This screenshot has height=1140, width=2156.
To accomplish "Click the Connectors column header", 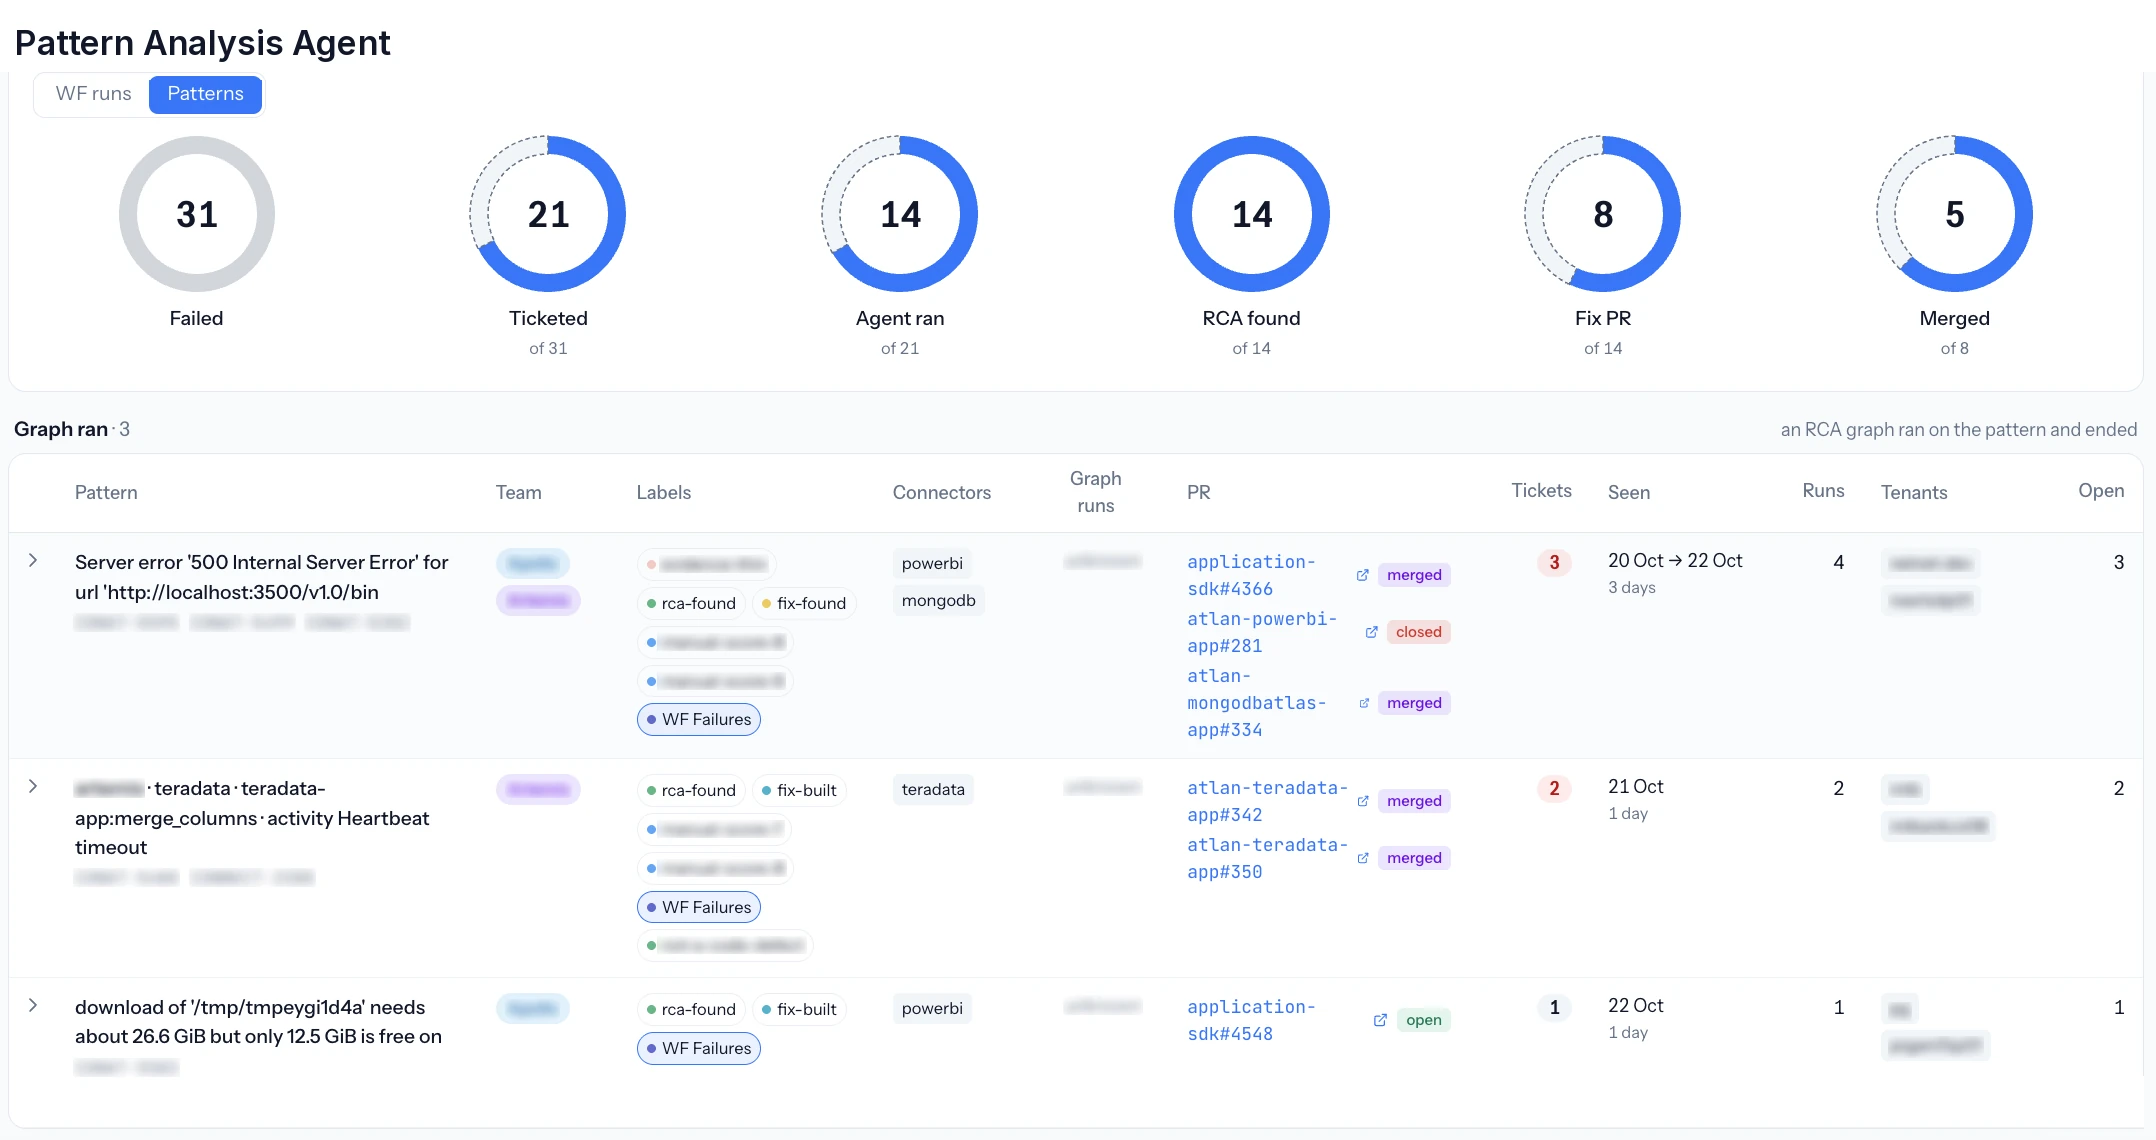I will tap(942, 492).
